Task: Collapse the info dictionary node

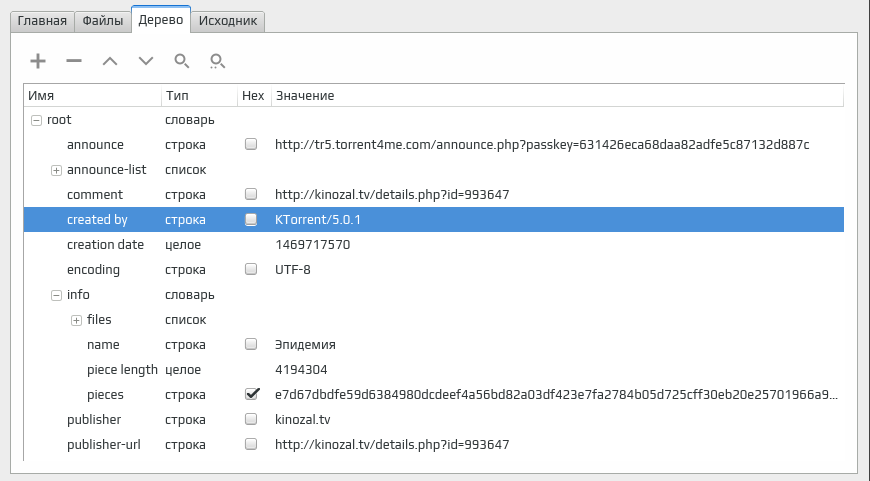Action: (x=56, y=295)
